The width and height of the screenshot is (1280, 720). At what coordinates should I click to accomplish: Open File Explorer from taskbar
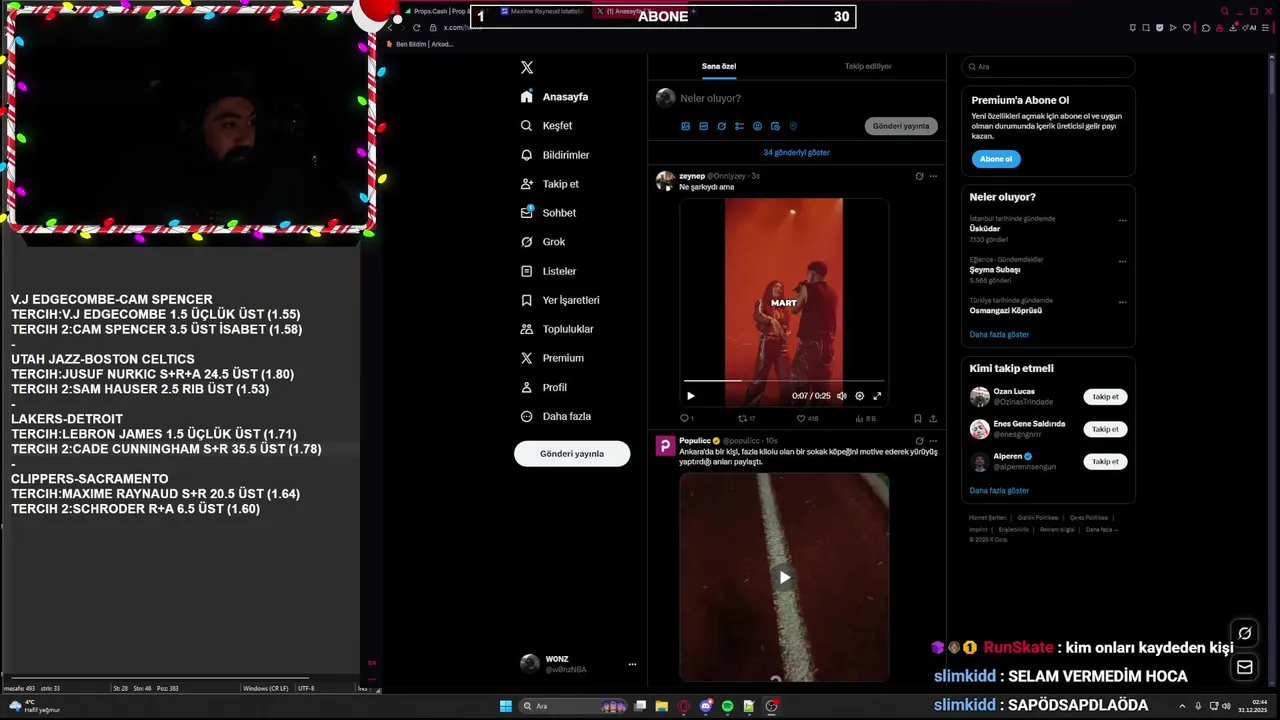pos(662,706)
